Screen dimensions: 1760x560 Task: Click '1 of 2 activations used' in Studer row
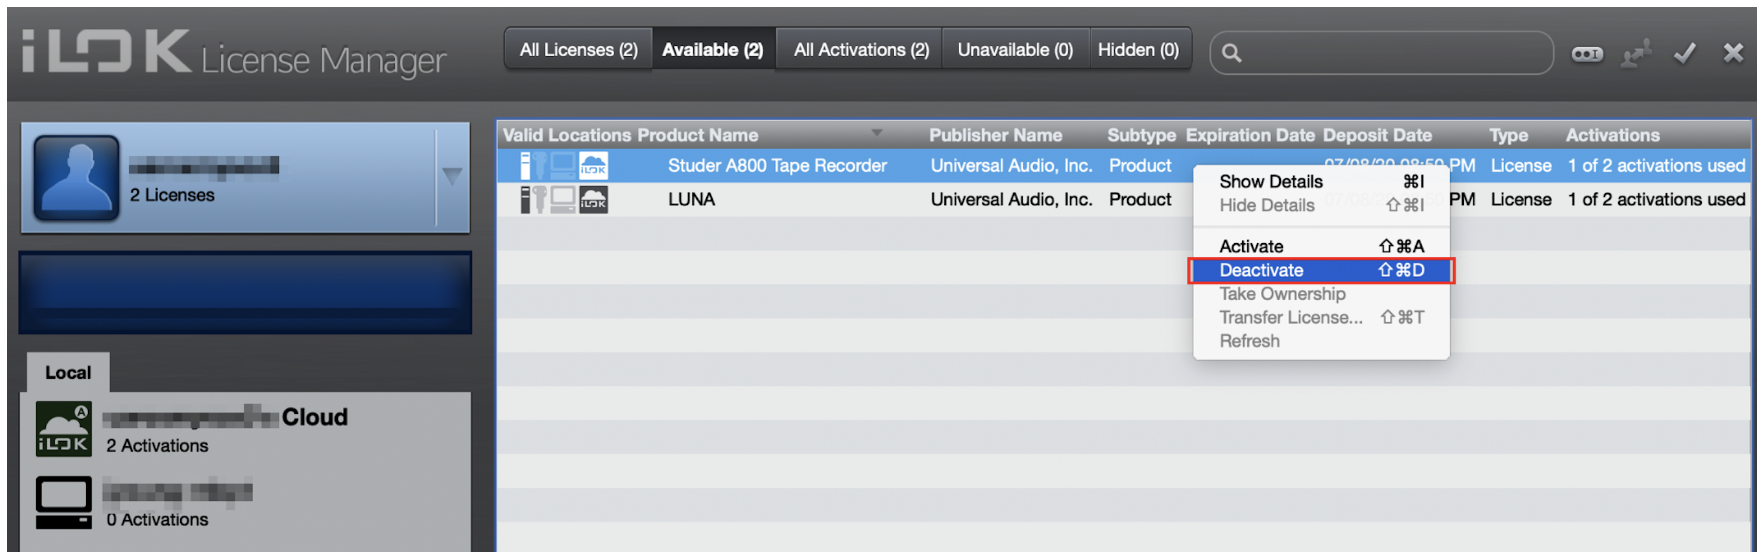point(1656,166)
